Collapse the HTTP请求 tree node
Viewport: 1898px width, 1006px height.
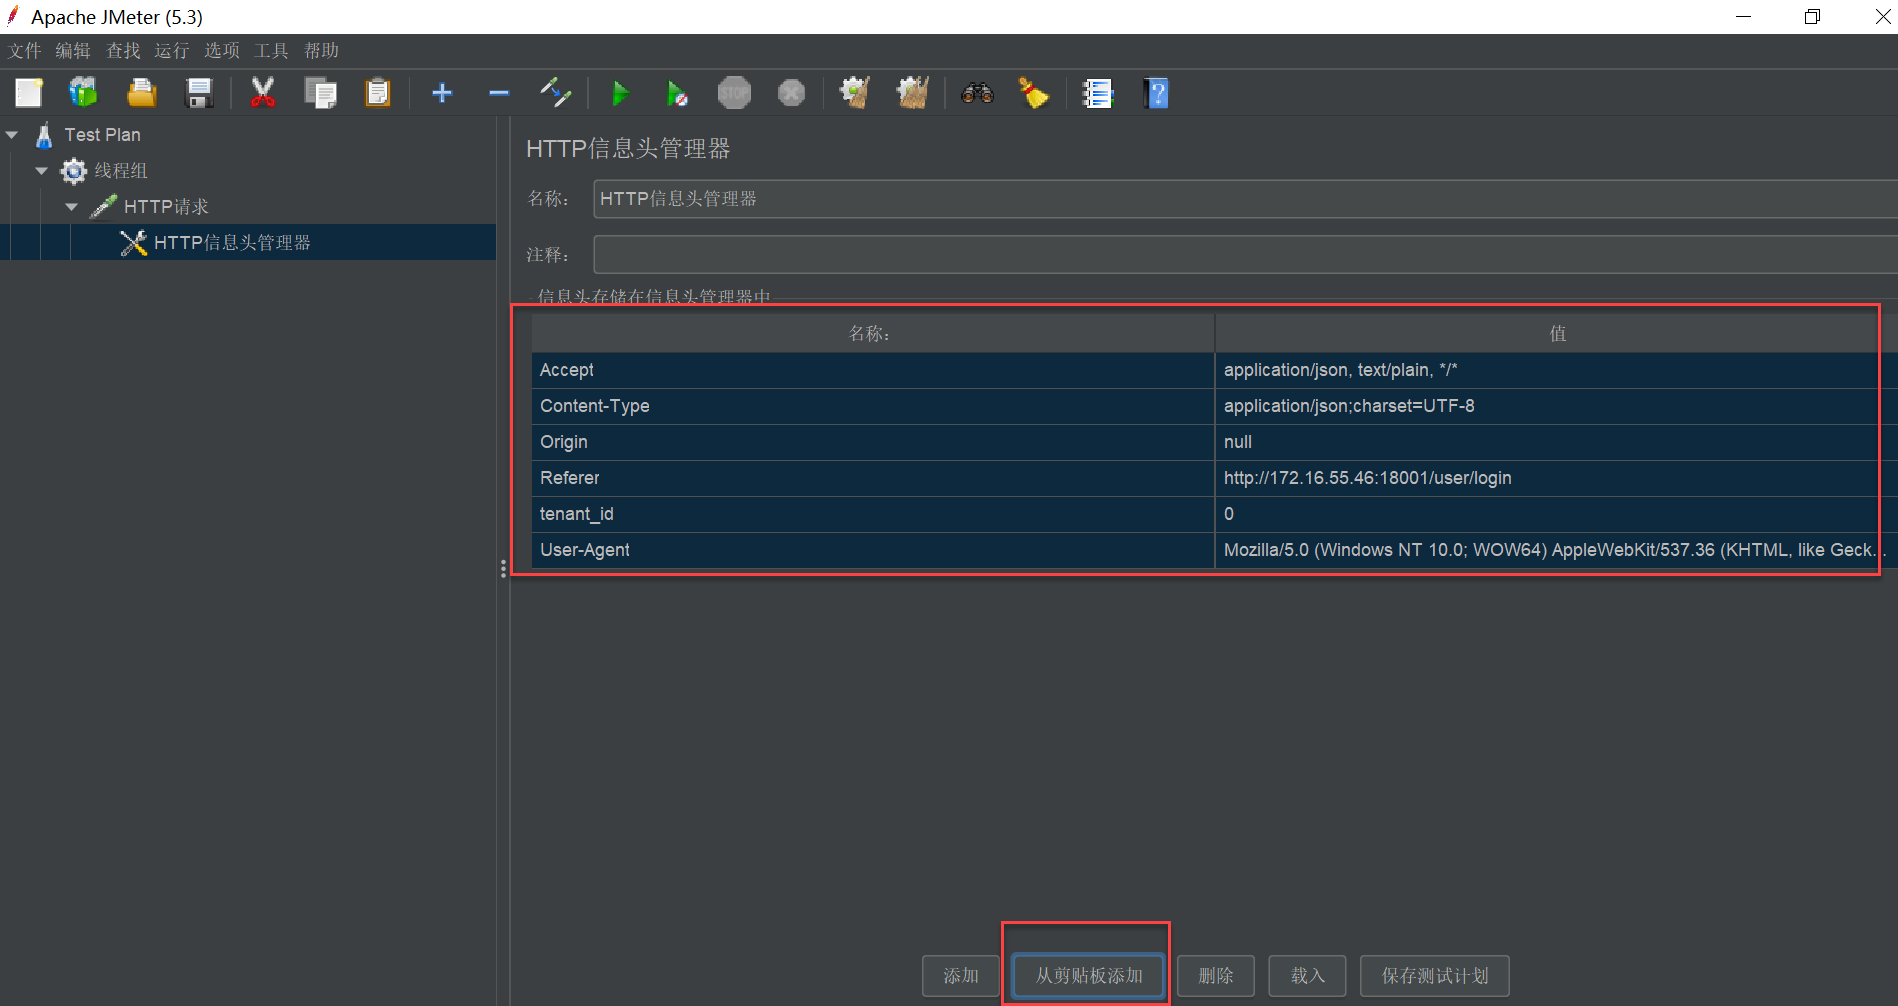coord(72,207)
